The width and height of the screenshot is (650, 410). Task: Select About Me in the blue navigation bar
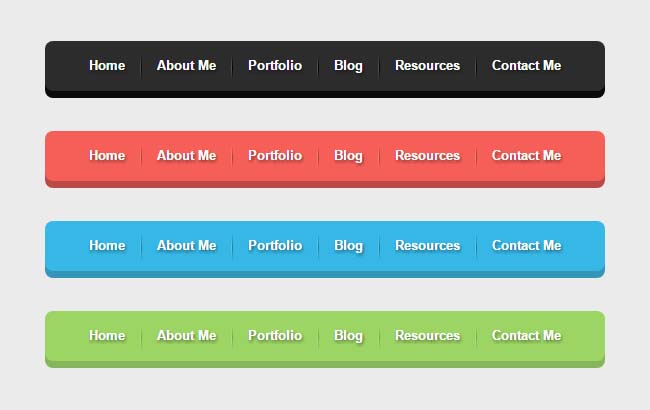pyautogui.click(x=186, y=246)
